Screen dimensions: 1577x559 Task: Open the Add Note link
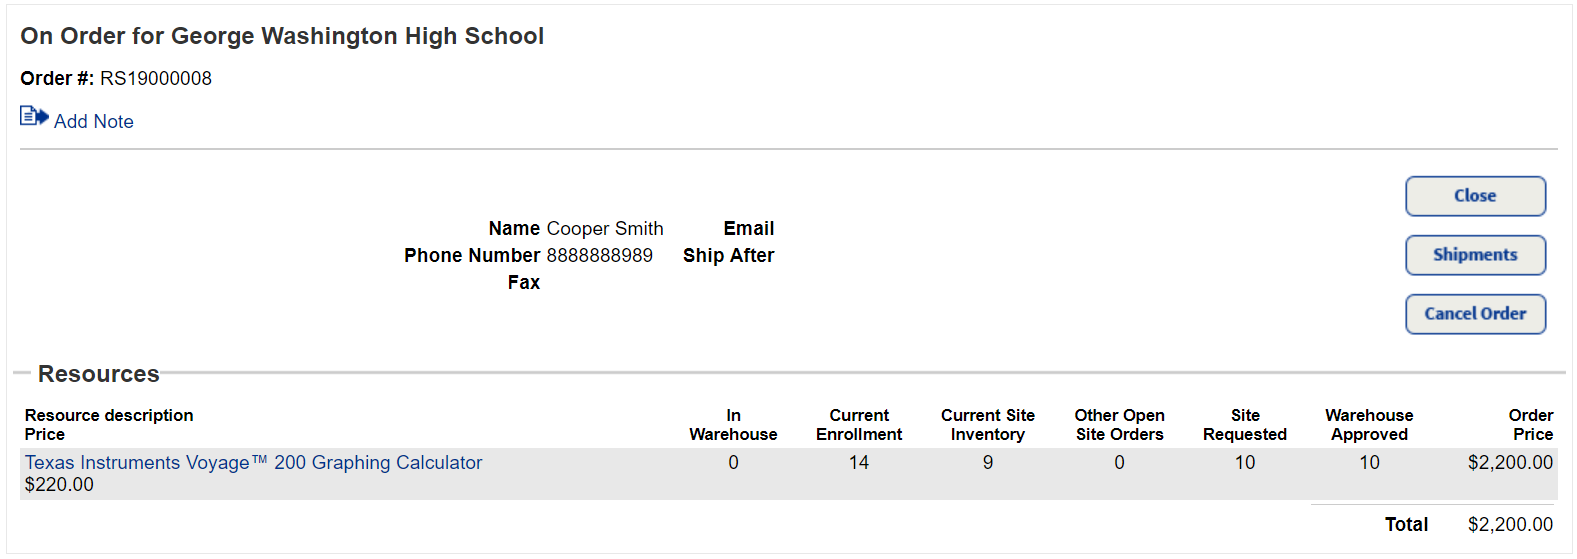93,122
